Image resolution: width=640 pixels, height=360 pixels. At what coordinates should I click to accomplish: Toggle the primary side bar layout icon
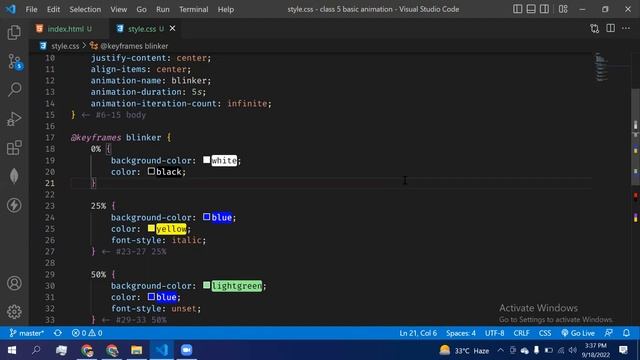point(517,9)
